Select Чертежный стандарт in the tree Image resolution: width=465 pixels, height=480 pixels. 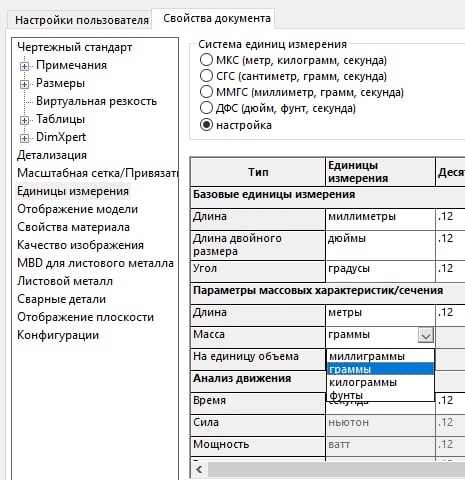pos(74,47)
